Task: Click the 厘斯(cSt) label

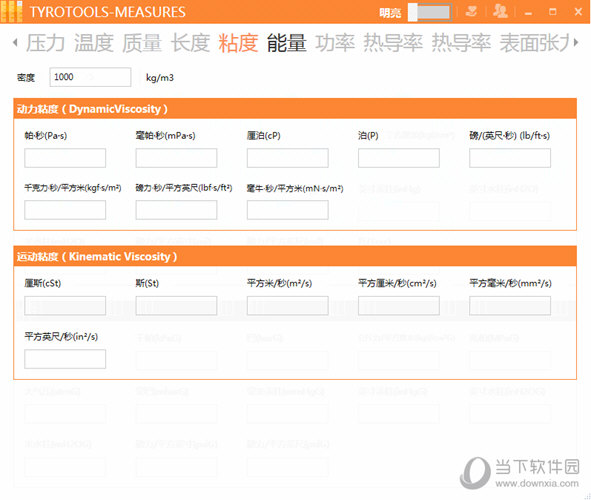Action: coord(43,283)
